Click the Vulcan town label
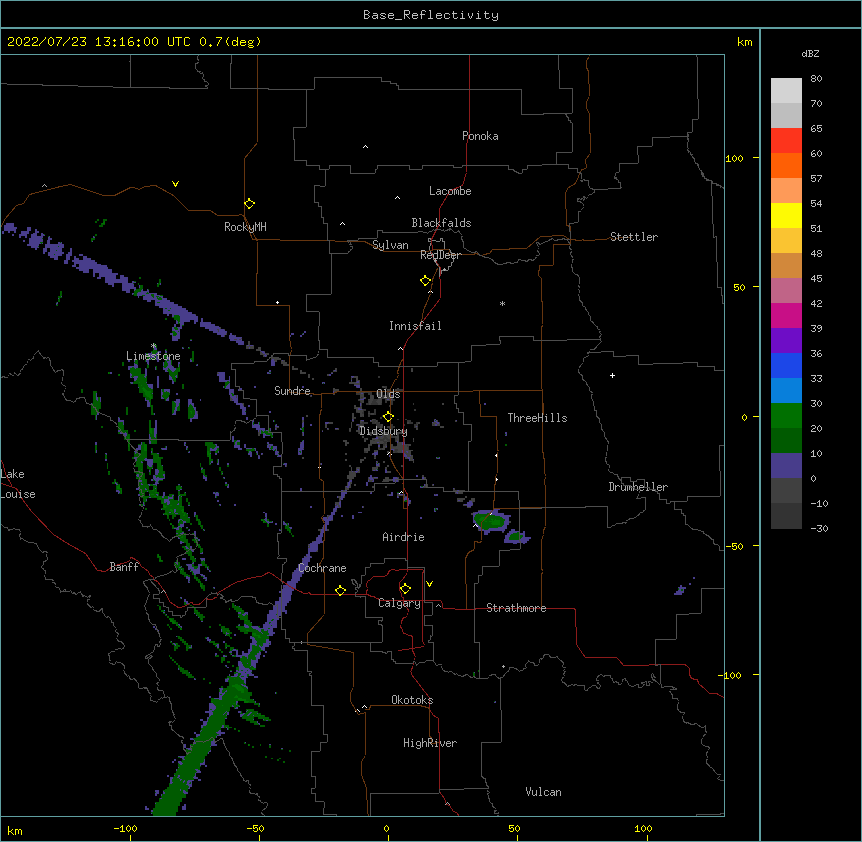 (543, 792)
